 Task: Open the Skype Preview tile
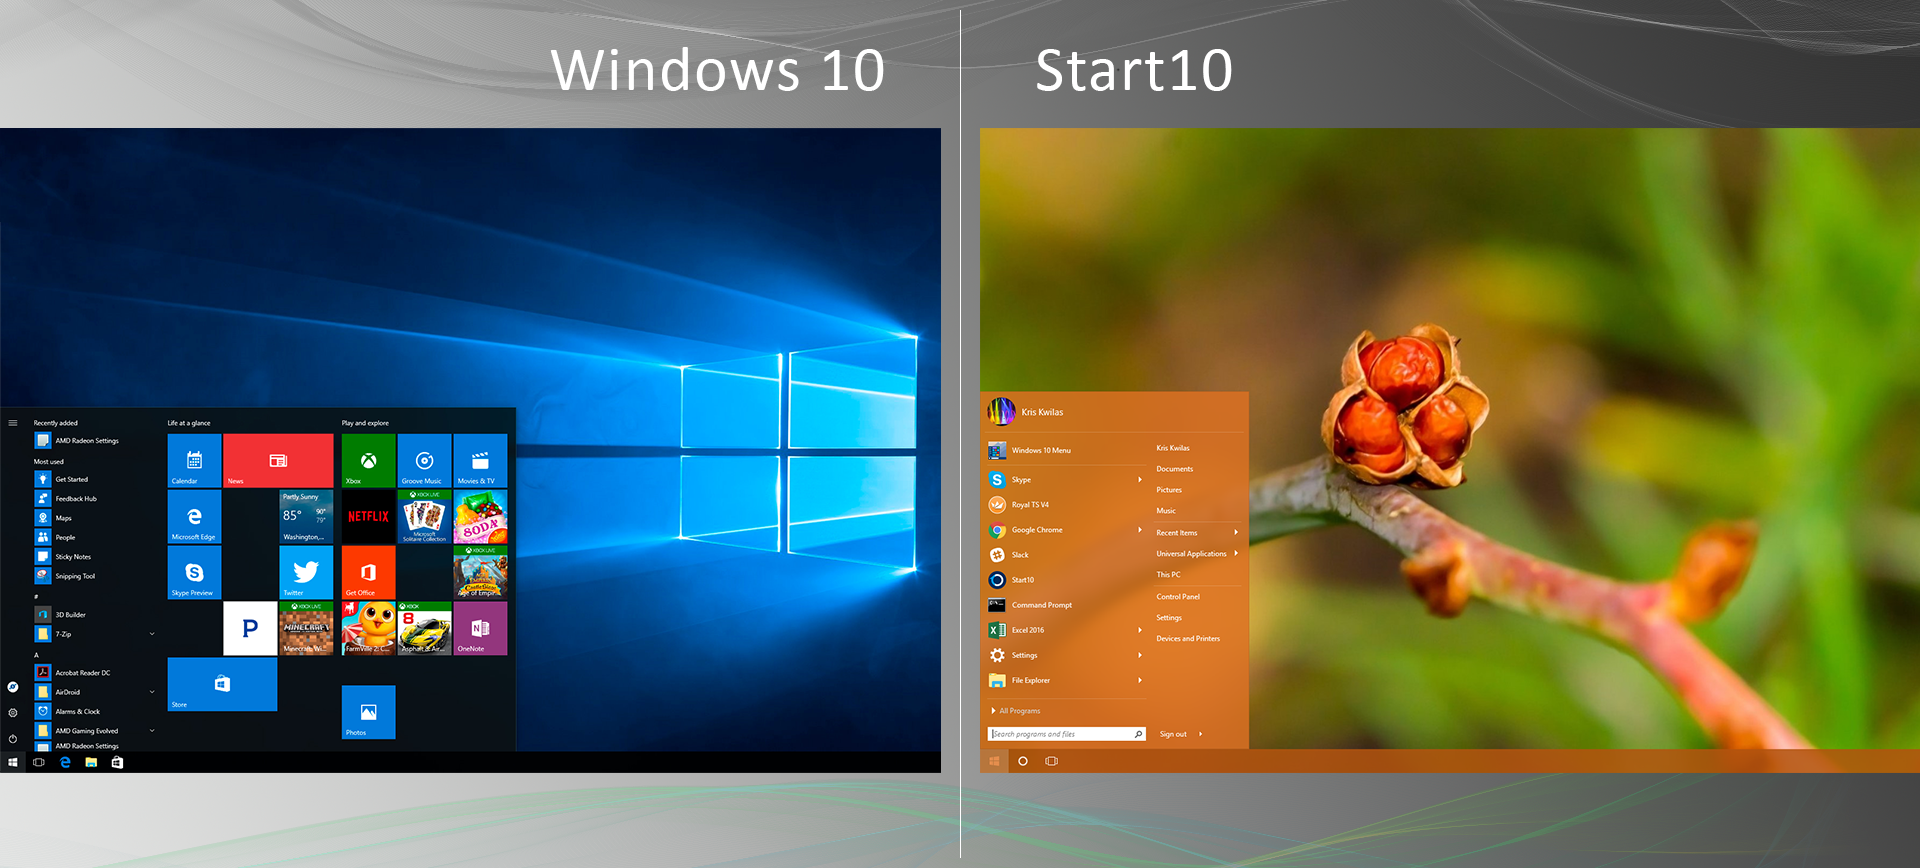point(194,572)
